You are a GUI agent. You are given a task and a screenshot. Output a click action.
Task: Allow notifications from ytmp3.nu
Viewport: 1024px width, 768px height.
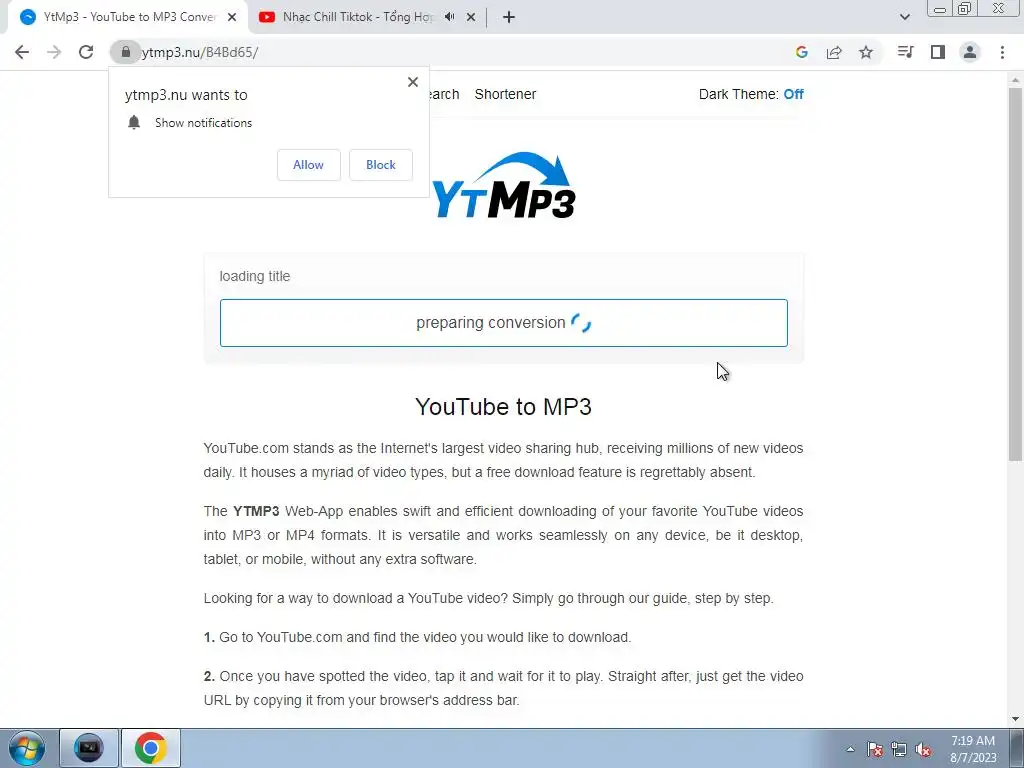tap(308, 165)
